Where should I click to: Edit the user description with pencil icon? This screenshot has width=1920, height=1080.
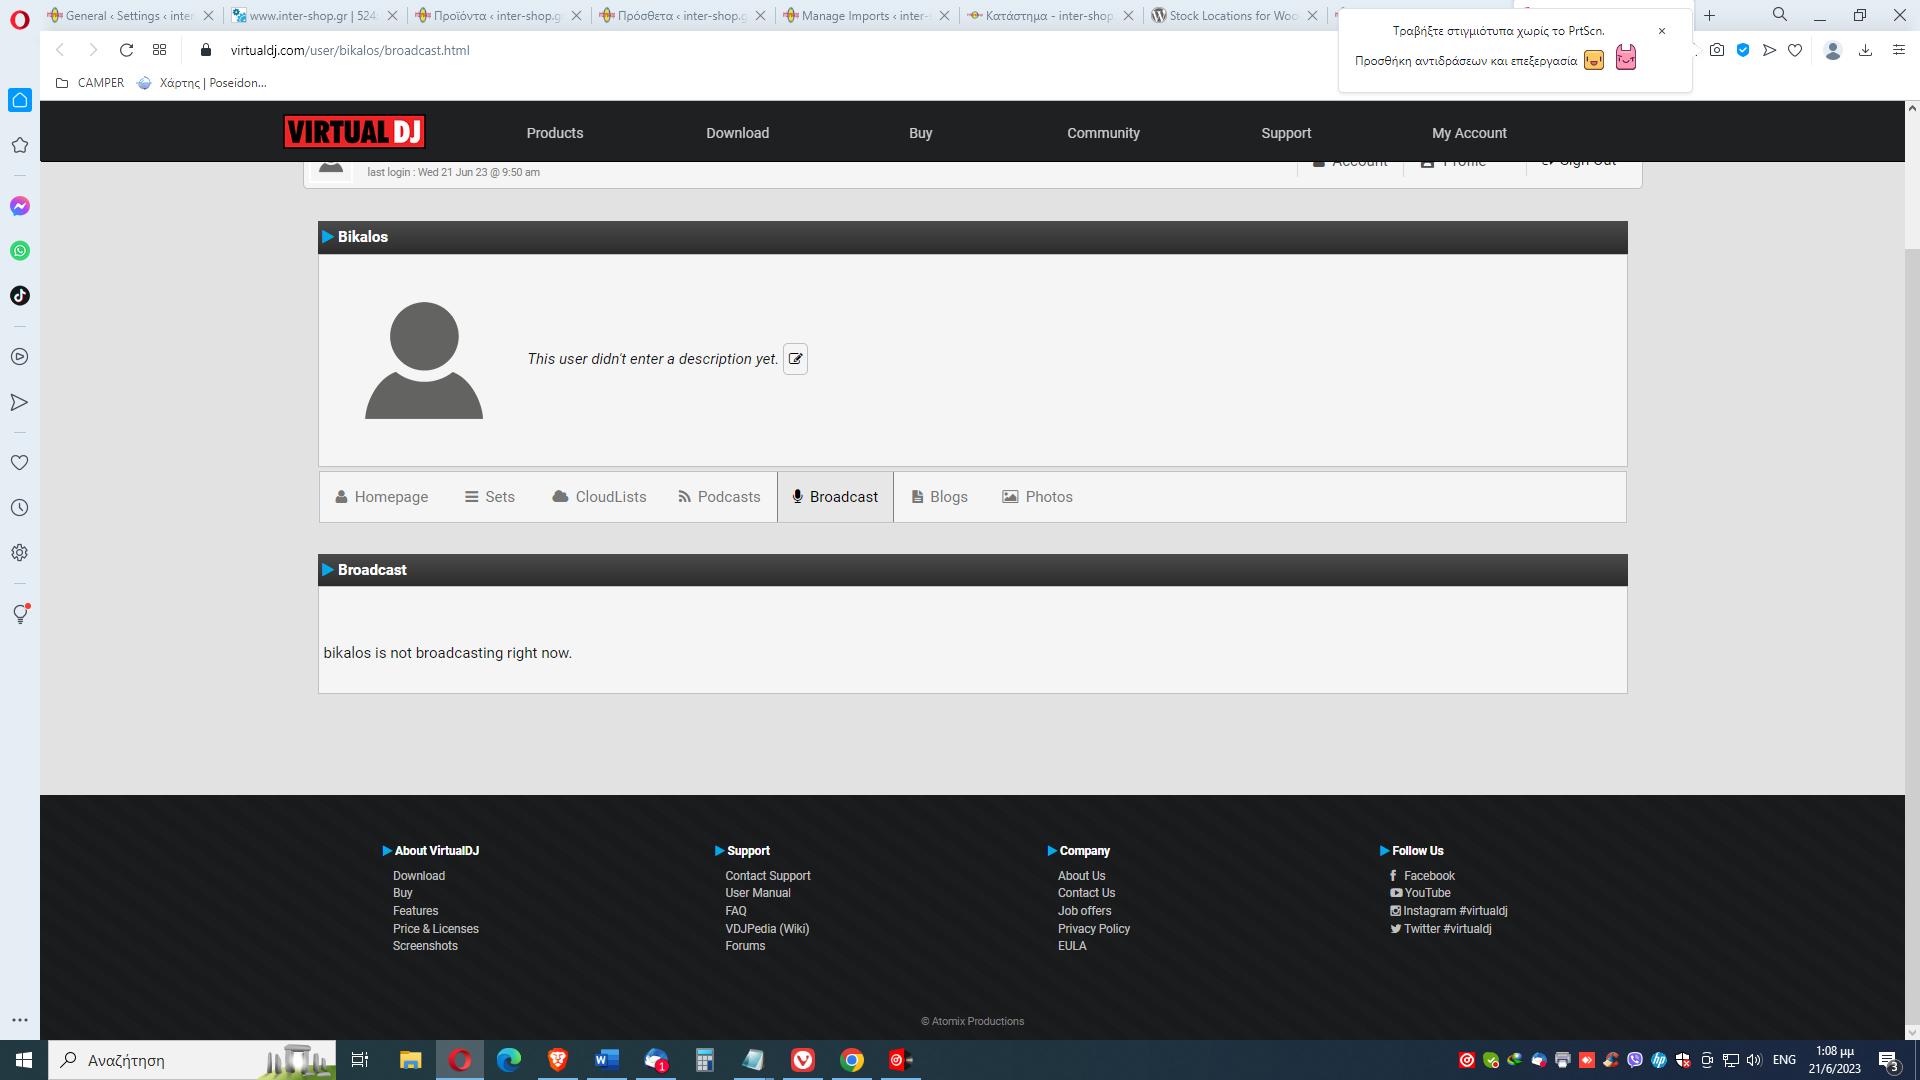pyautogui.click(x=795, y=359)
